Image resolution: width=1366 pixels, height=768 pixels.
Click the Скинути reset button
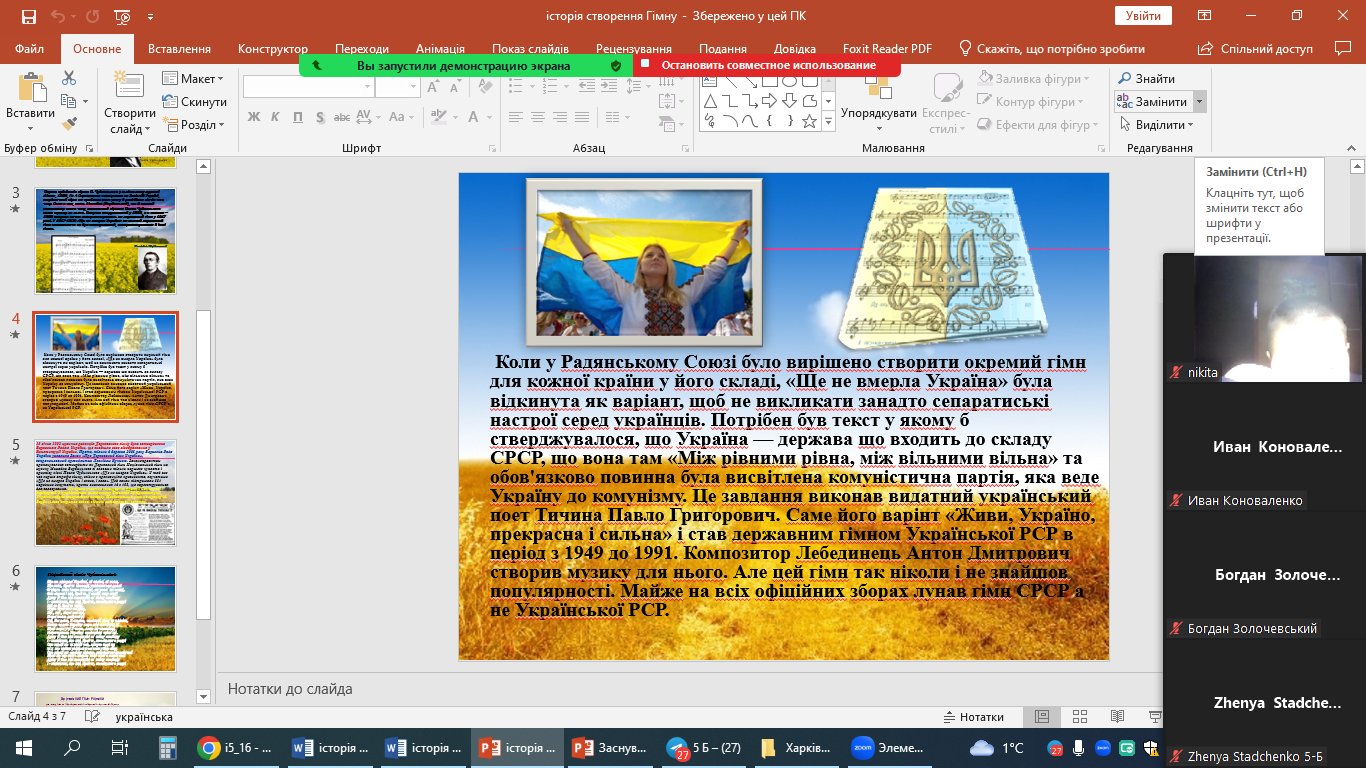tap(194, 102)
